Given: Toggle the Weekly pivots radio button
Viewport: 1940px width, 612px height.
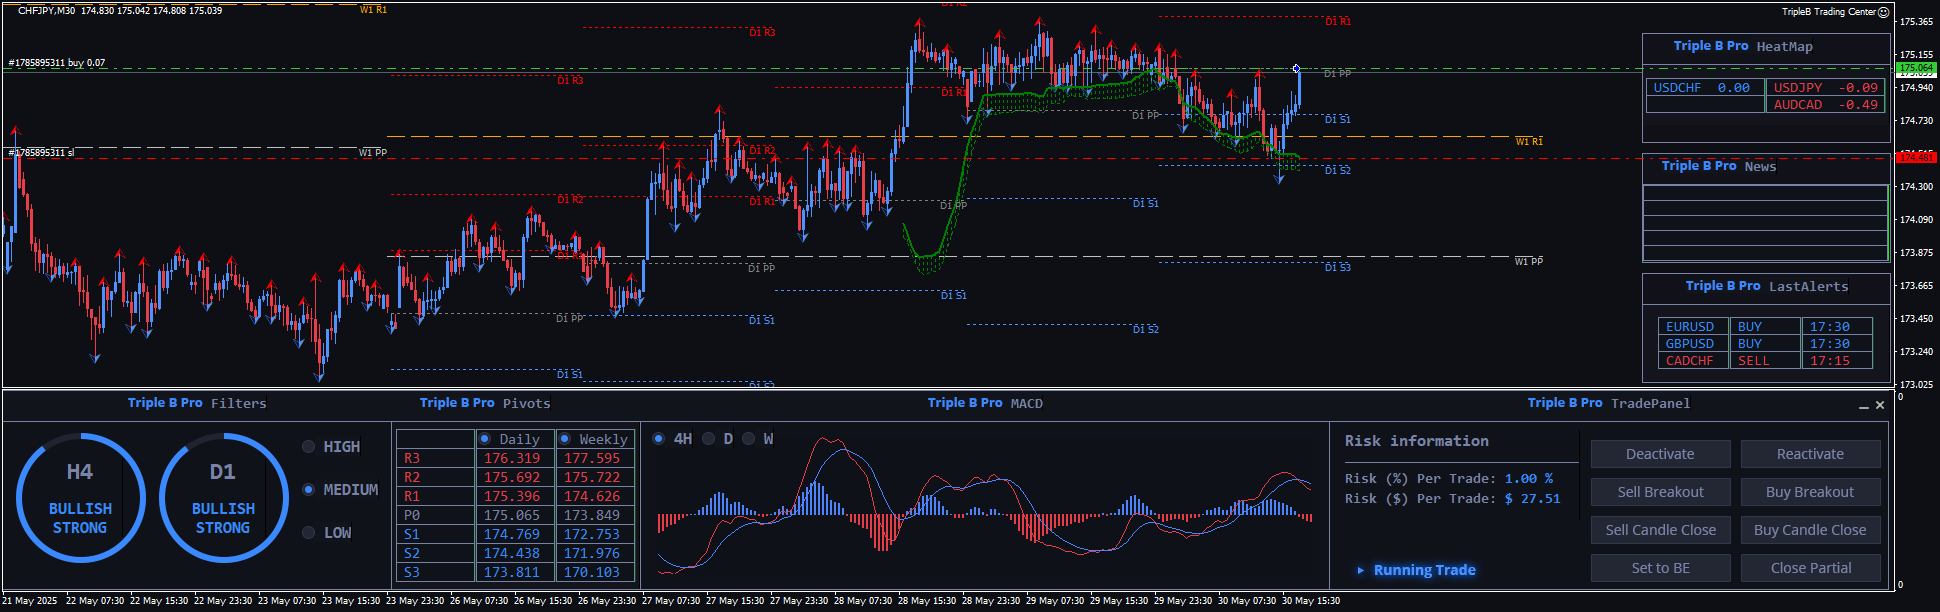Looking at the screenshot, I should tap(565, 439).
